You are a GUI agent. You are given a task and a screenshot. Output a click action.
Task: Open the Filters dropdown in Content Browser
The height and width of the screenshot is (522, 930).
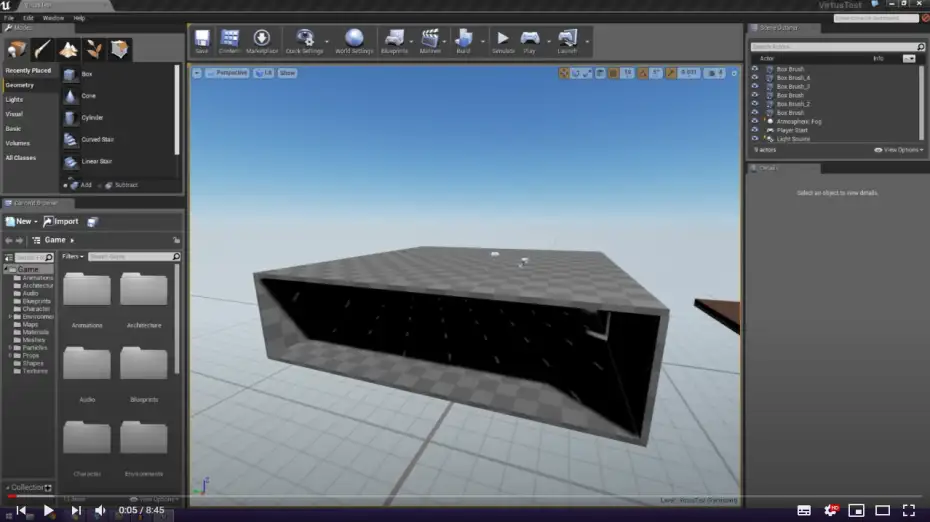click(73, 257)
